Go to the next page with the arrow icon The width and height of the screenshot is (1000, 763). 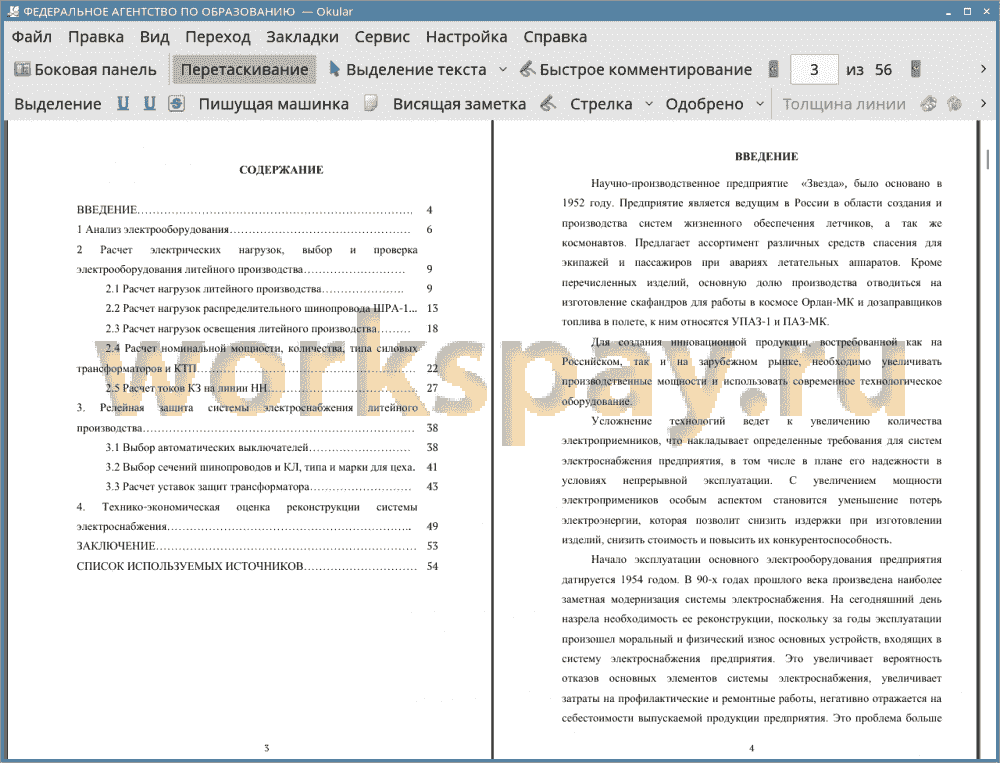click(x=916, y=70)
